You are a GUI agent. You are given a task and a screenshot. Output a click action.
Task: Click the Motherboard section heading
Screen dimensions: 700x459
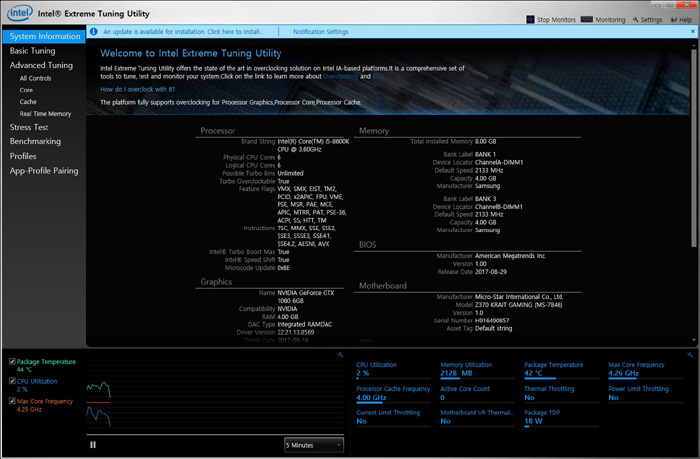(383, 286)
